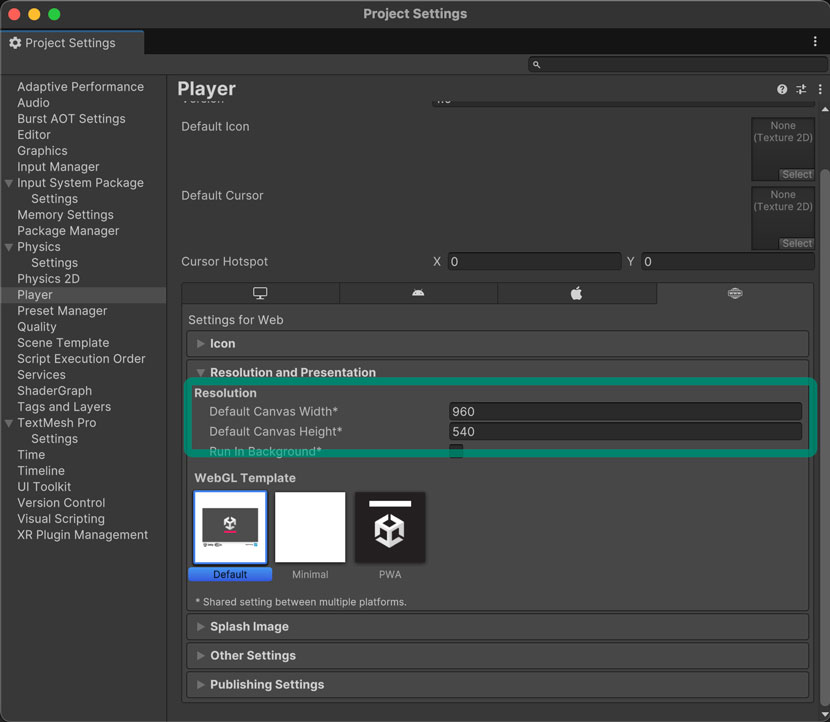
Task: Click the Project Settings window tab
Action: tap(73, 43)
